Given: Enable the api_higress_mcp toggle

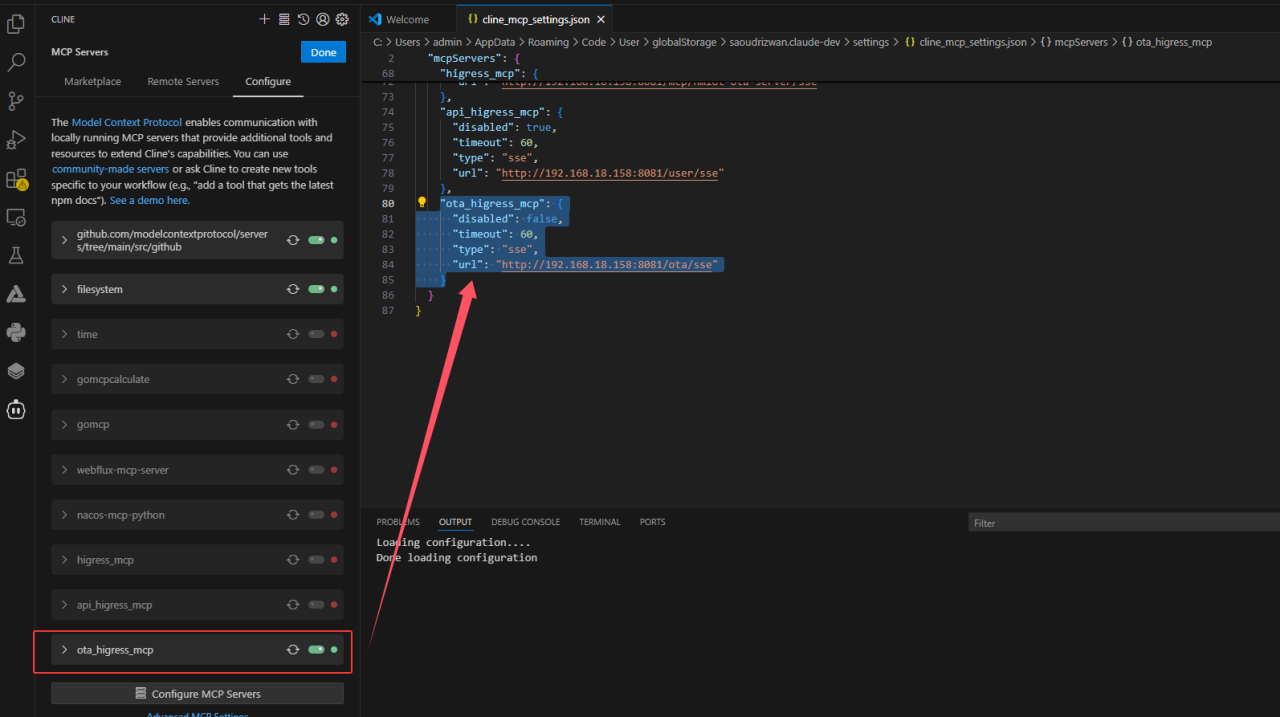Looking at the screenshot, I should pyautogui.click(x=316, y=605).
